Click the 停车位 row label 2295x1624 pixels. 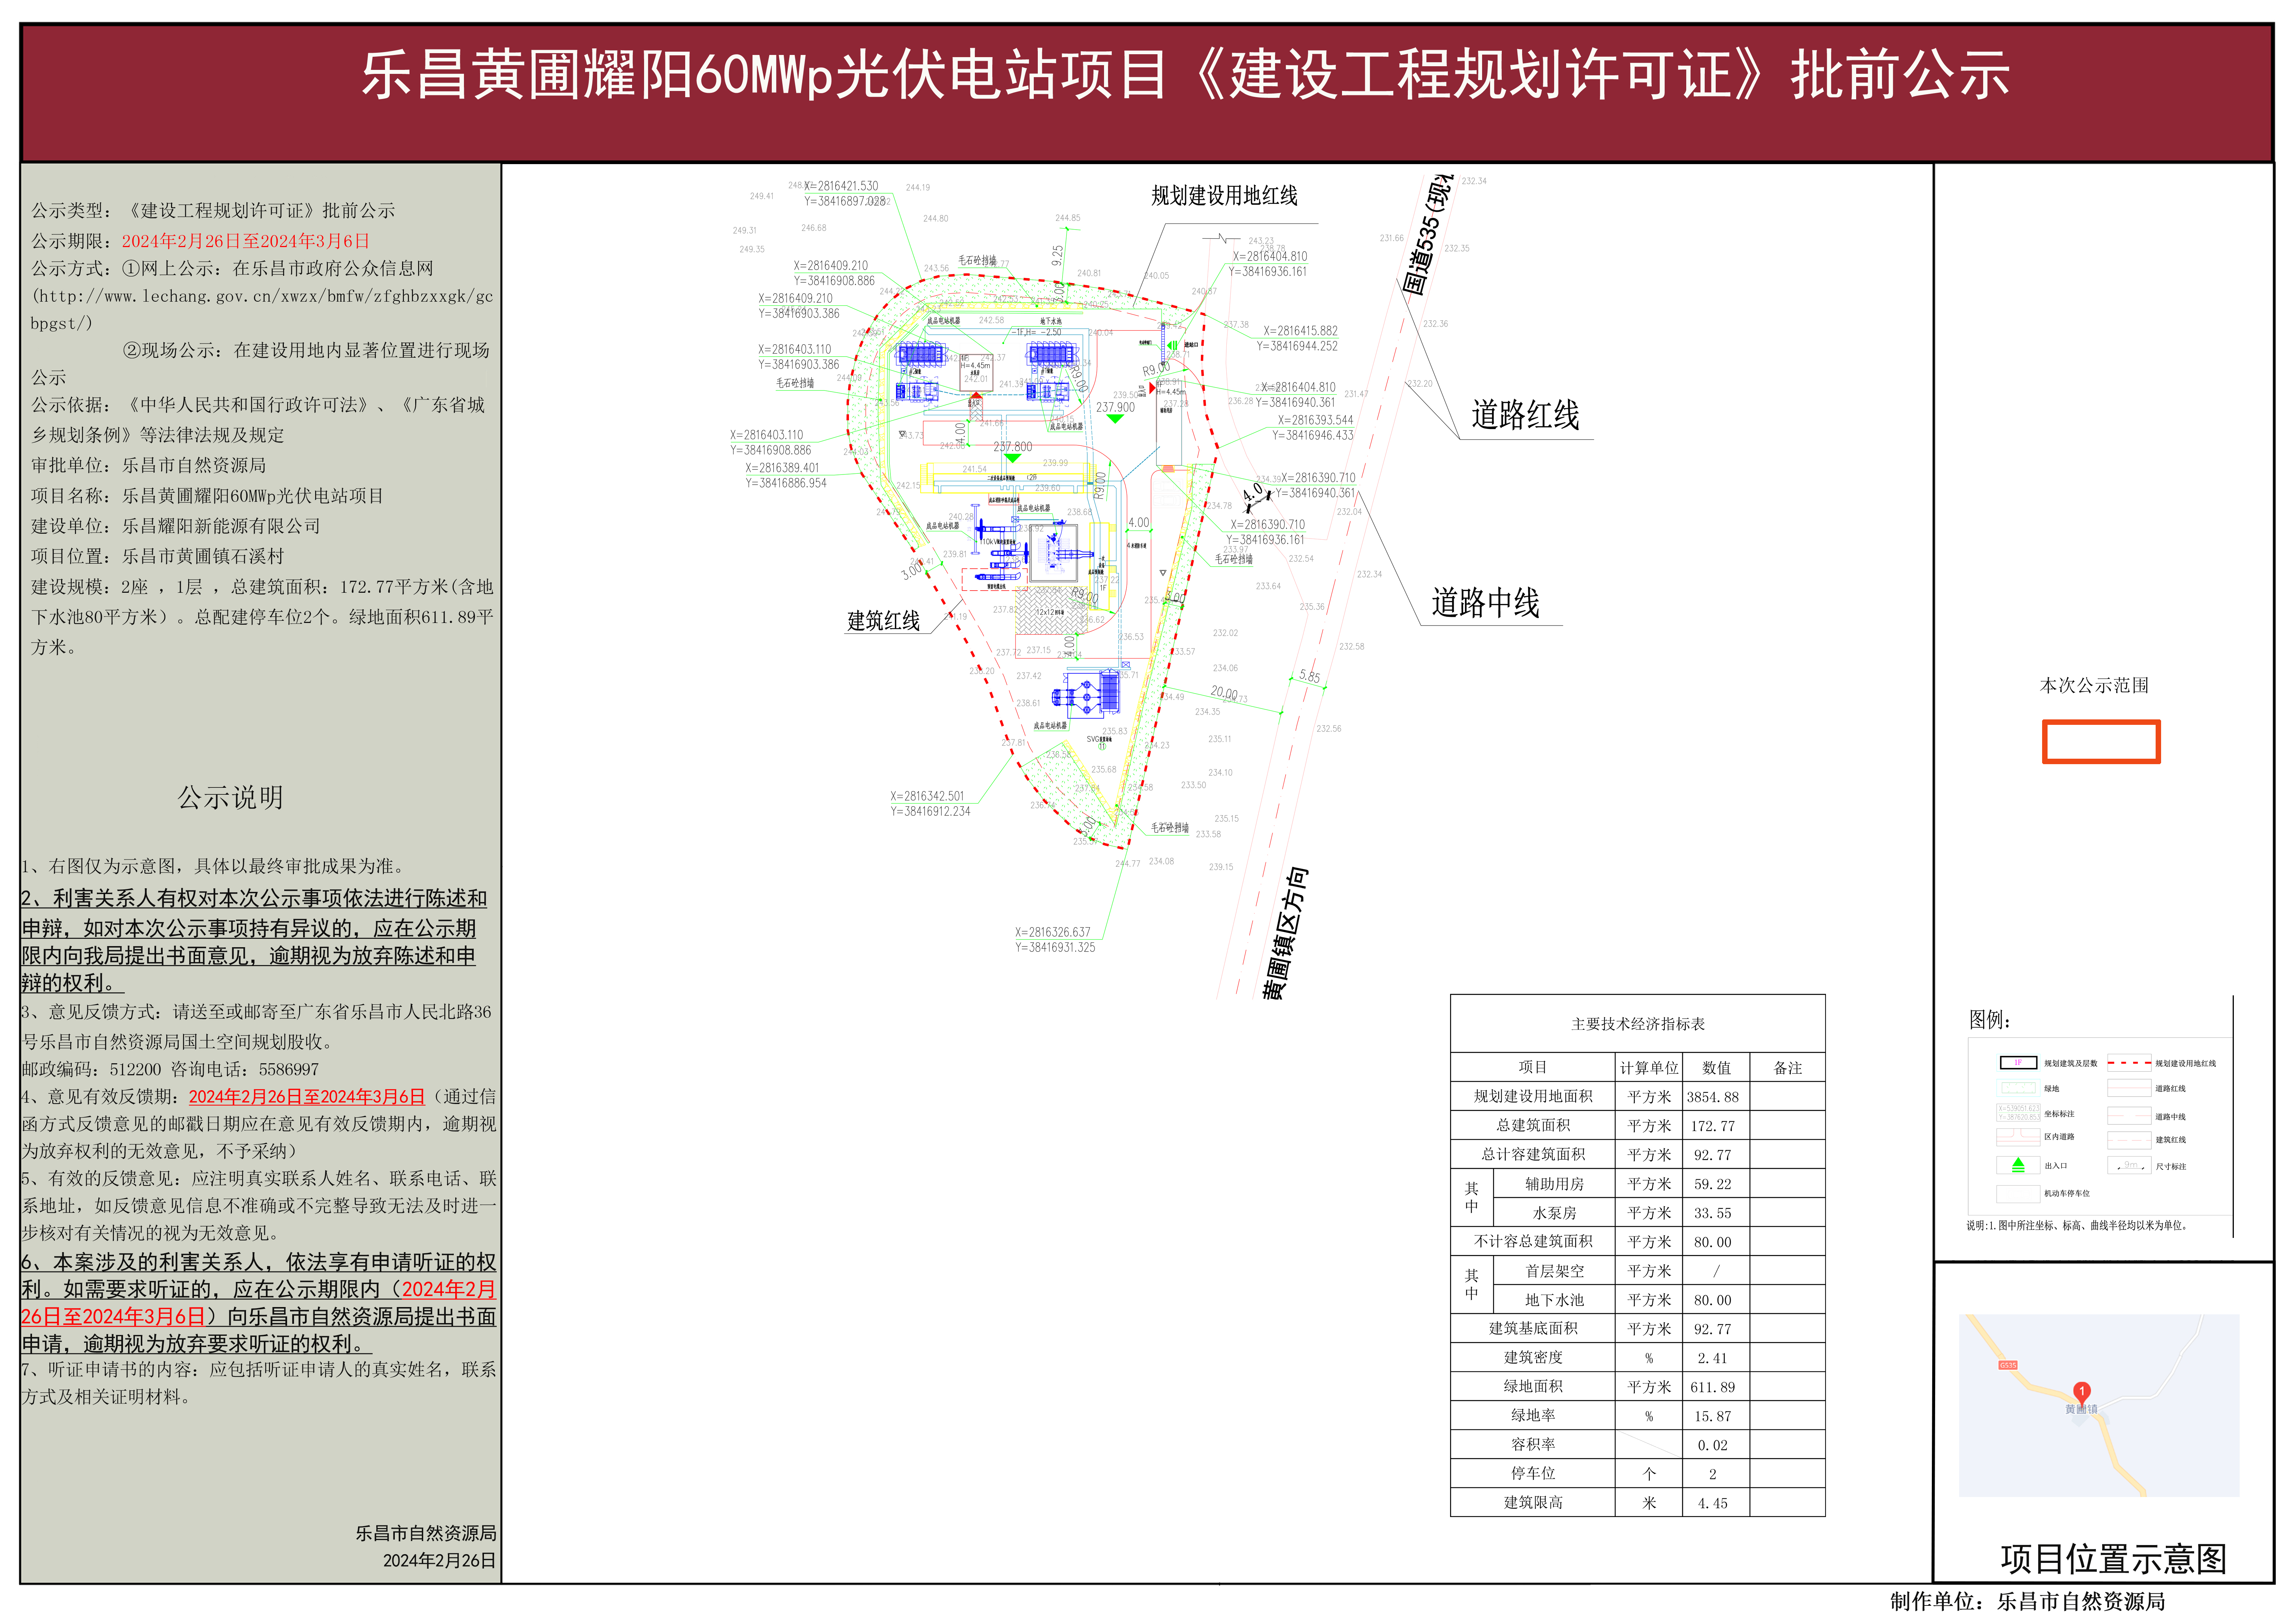coord(1533,1473)
